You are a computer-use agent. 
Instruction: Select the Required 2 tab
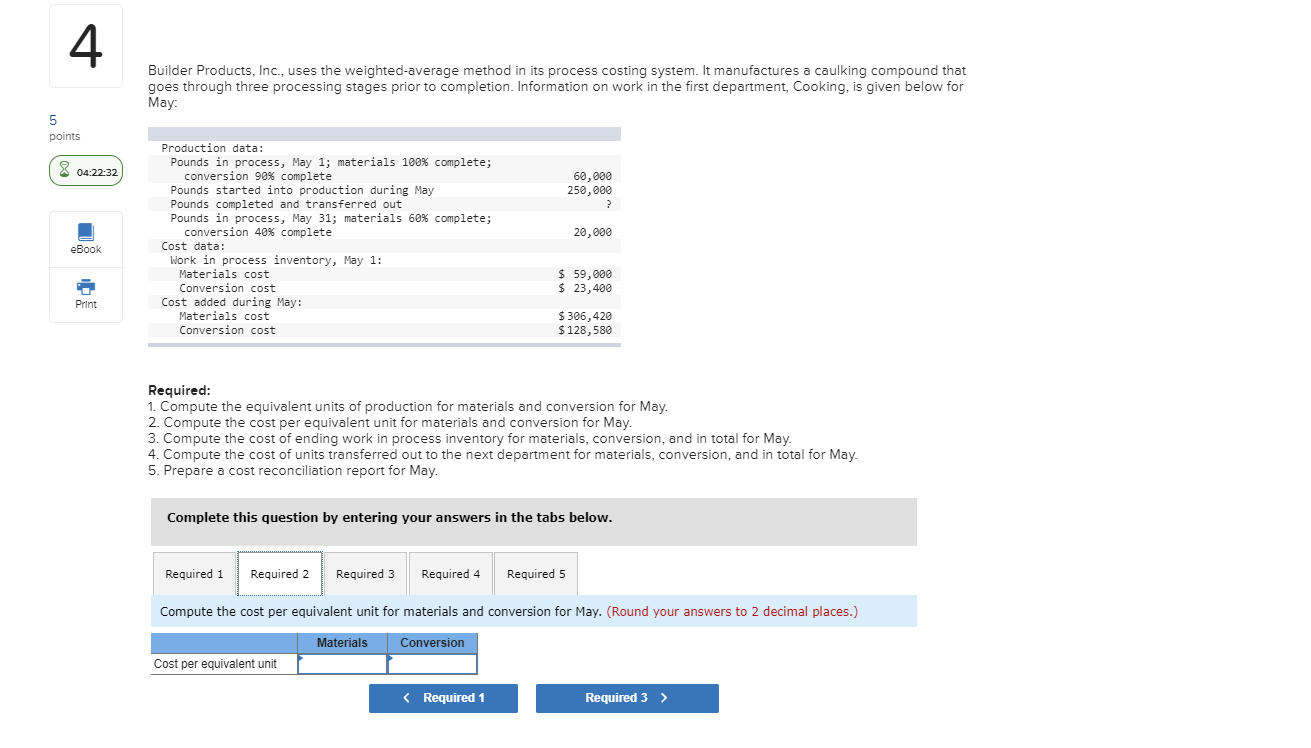coord(280,574)
